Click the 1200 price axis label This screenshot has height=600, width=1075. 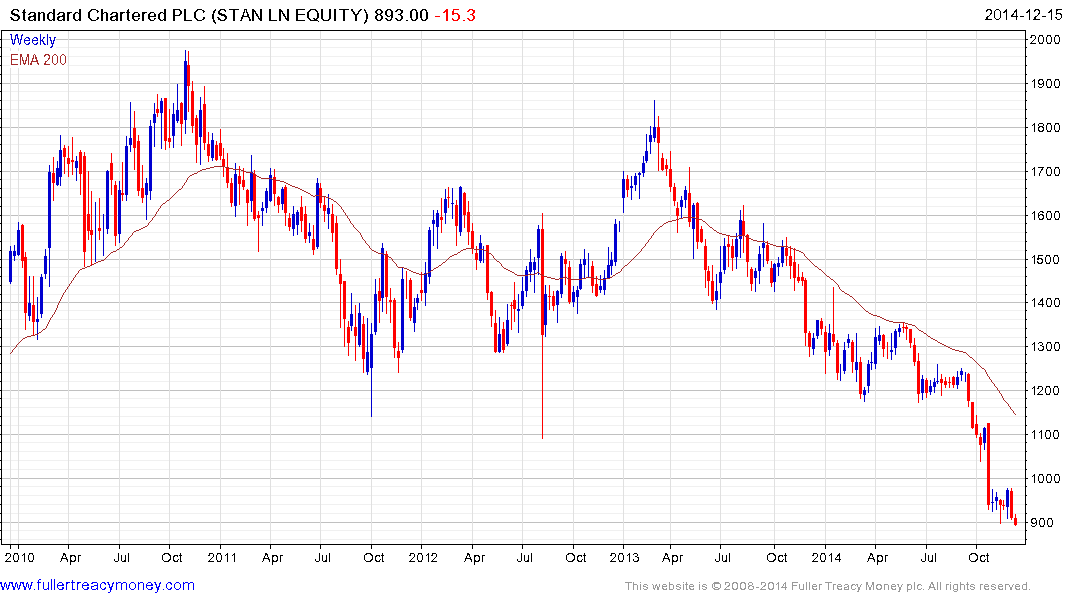[x=1046, y=390]
